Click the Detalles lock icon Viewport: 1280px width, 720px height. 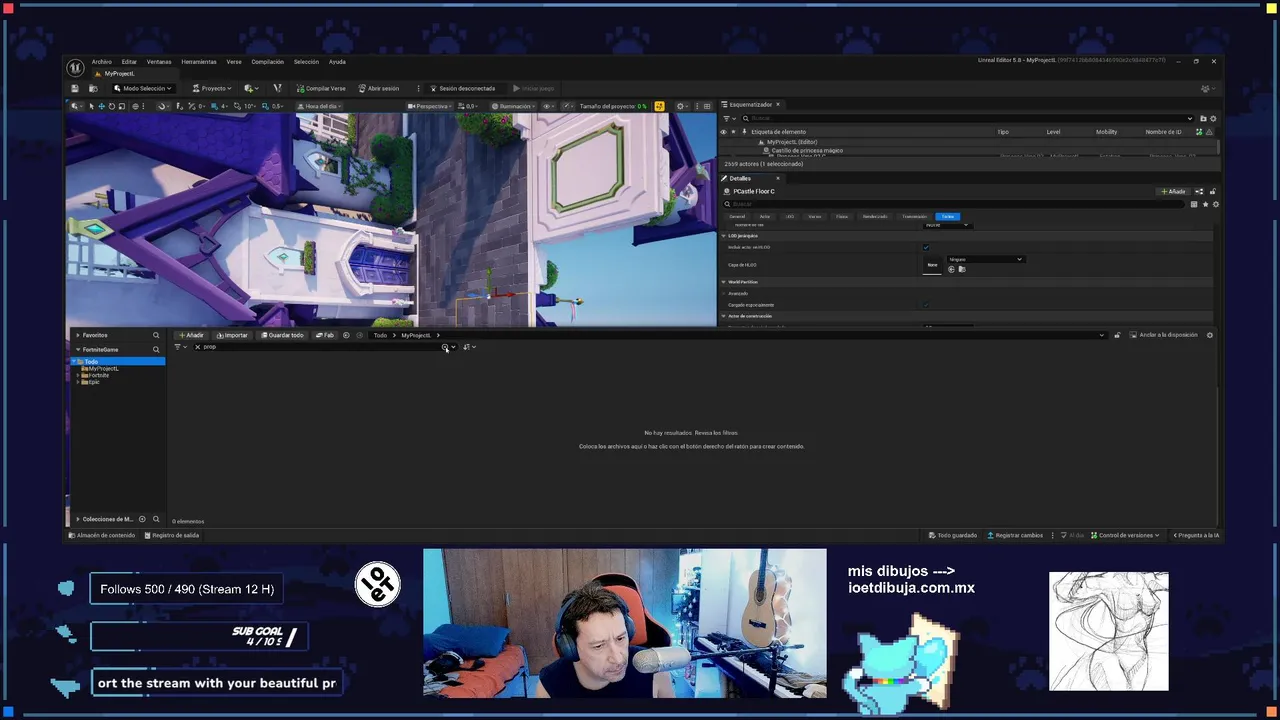coord(1213,191)
